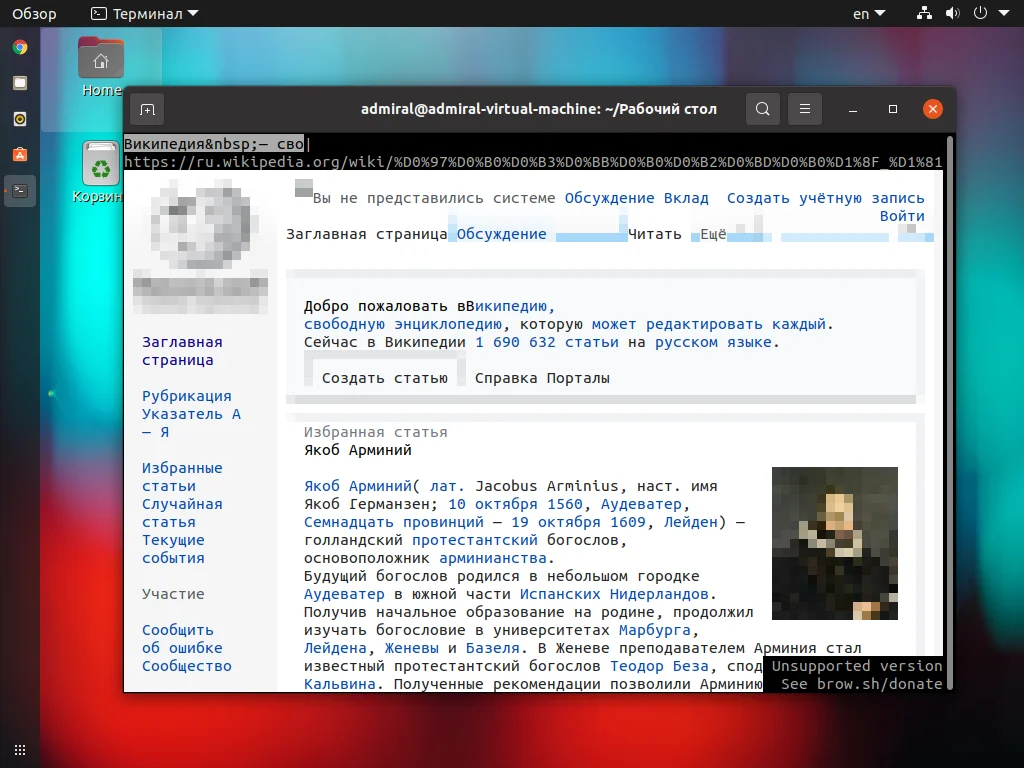The height and width of the screenshot is (768, 1024).
Task: Open the en keyboard layout dropdown
Action: pyautogui.click(x=869, y=13)
